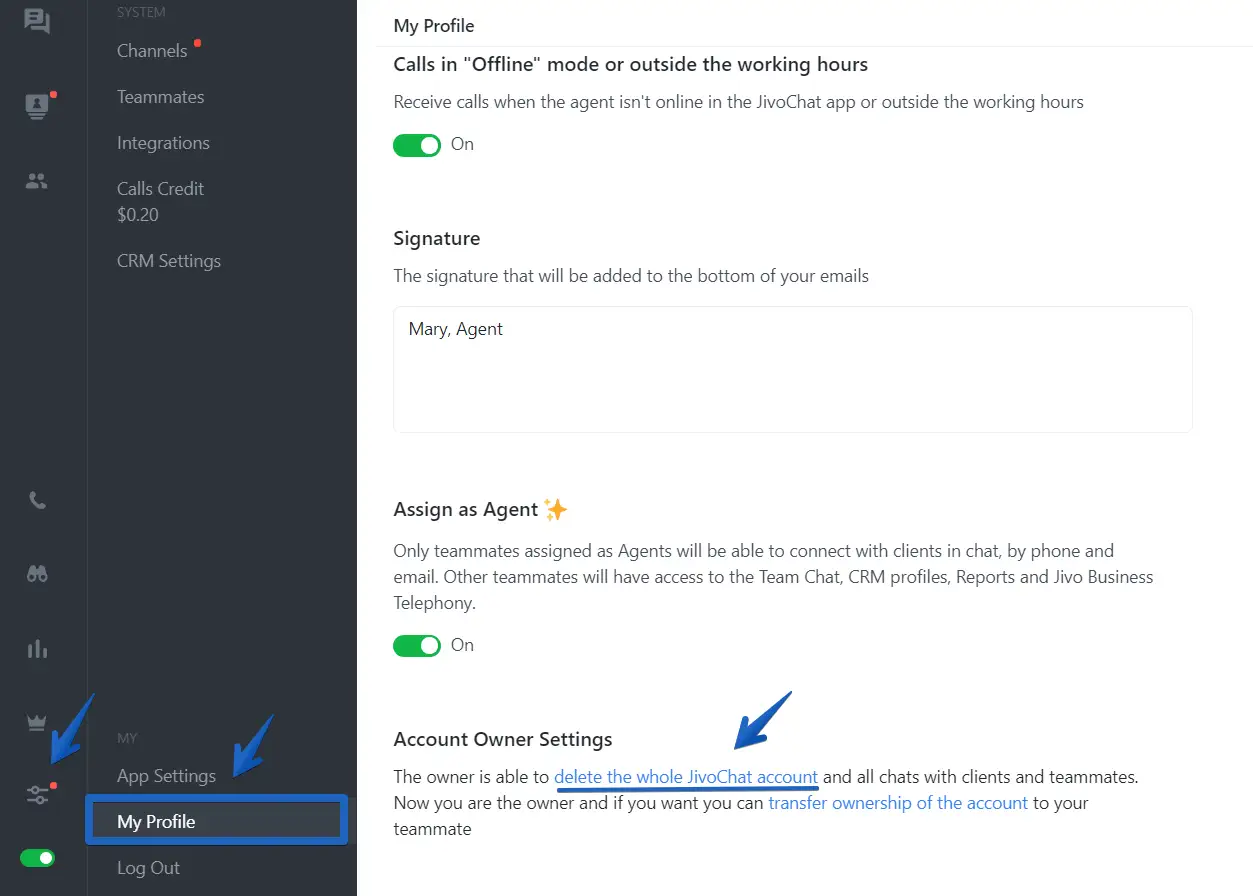Disable calls in Offline mode toggle

pos(417,145)
